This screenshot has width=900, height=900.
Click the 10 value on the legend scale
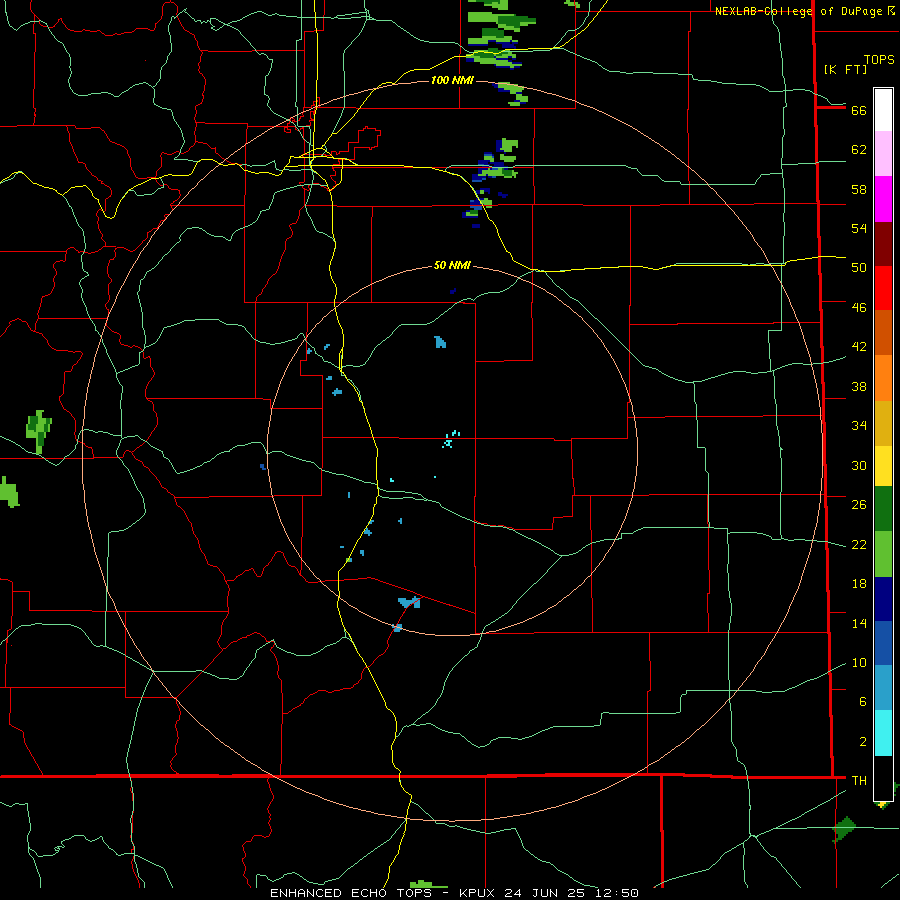859,662
